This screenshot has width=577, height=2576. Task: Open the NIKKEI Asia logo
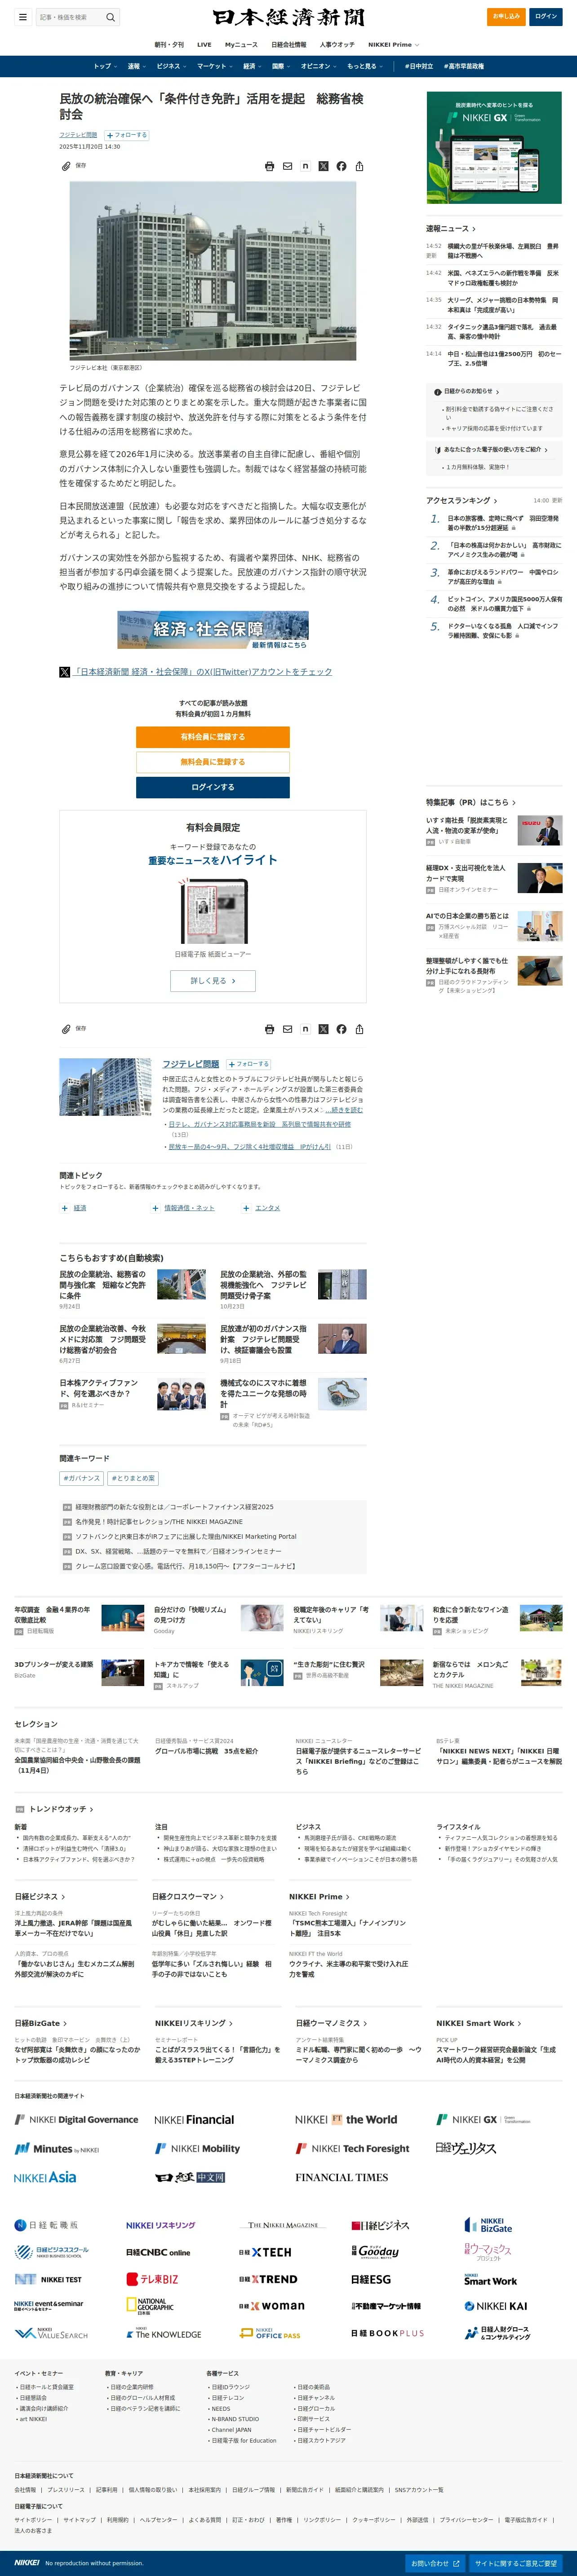pyautogui.click(x=45, y=2177)
